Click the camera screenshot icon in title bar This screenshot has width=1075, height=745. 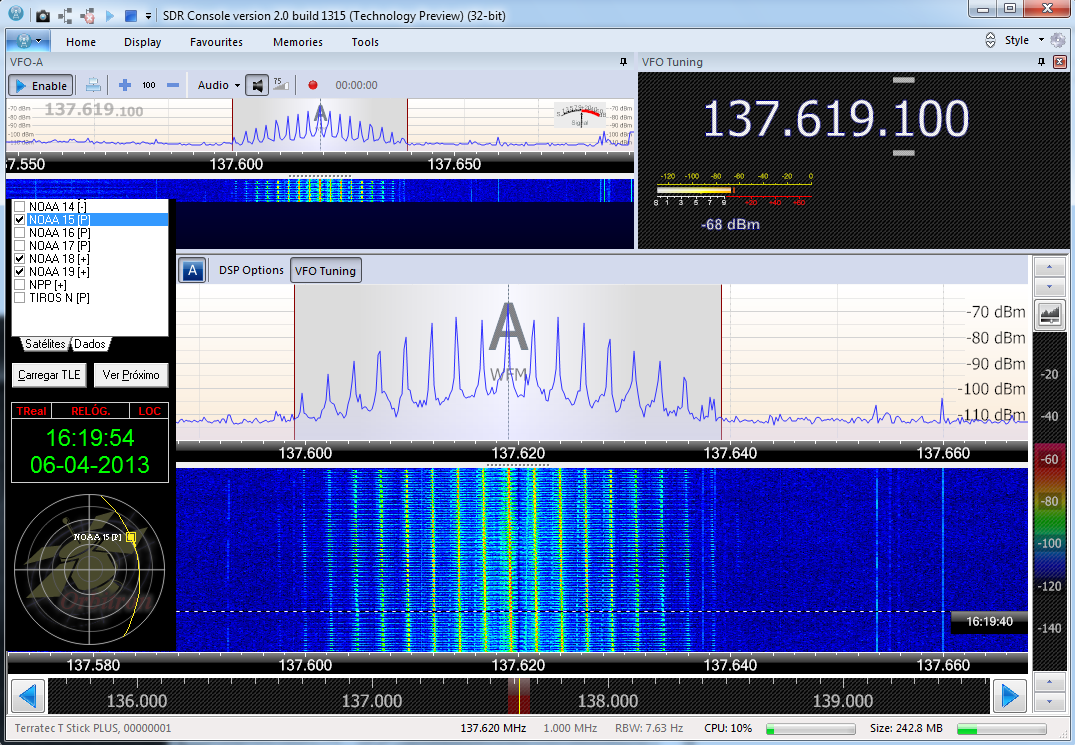point(43,16)
